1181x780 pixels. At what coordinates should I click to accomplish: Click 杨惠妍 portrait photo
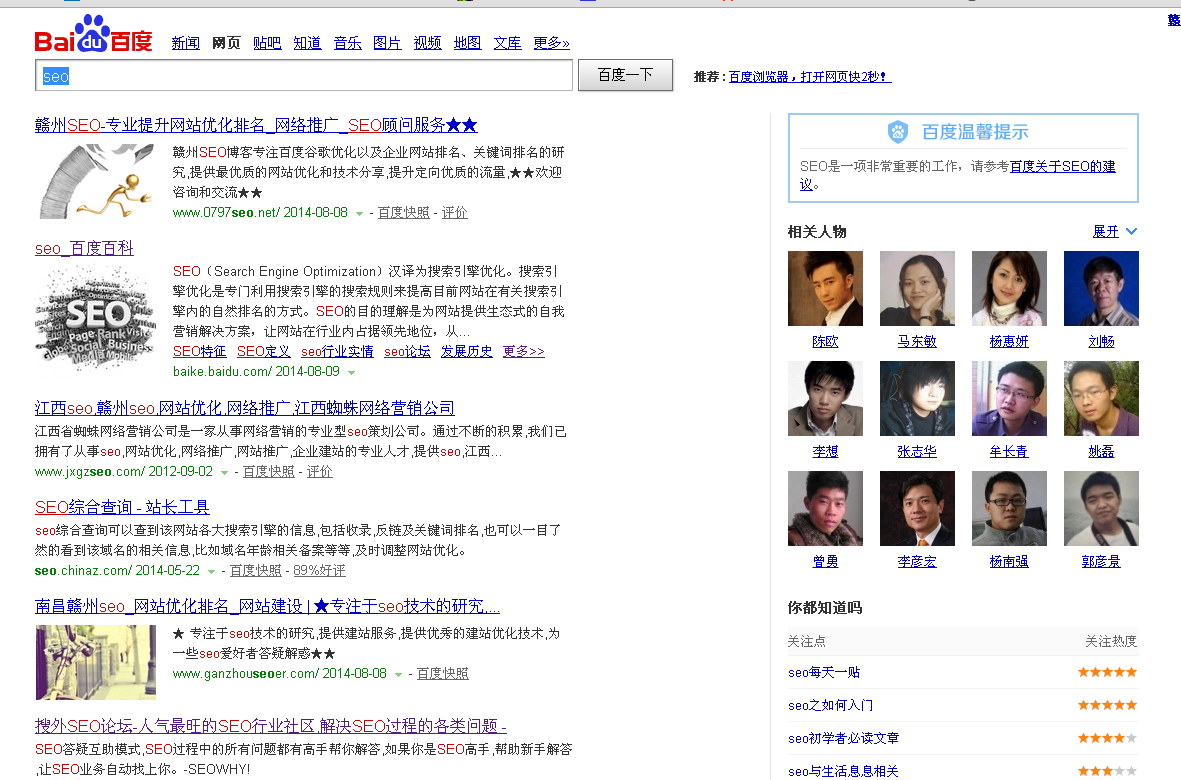tap(1009, 288)
